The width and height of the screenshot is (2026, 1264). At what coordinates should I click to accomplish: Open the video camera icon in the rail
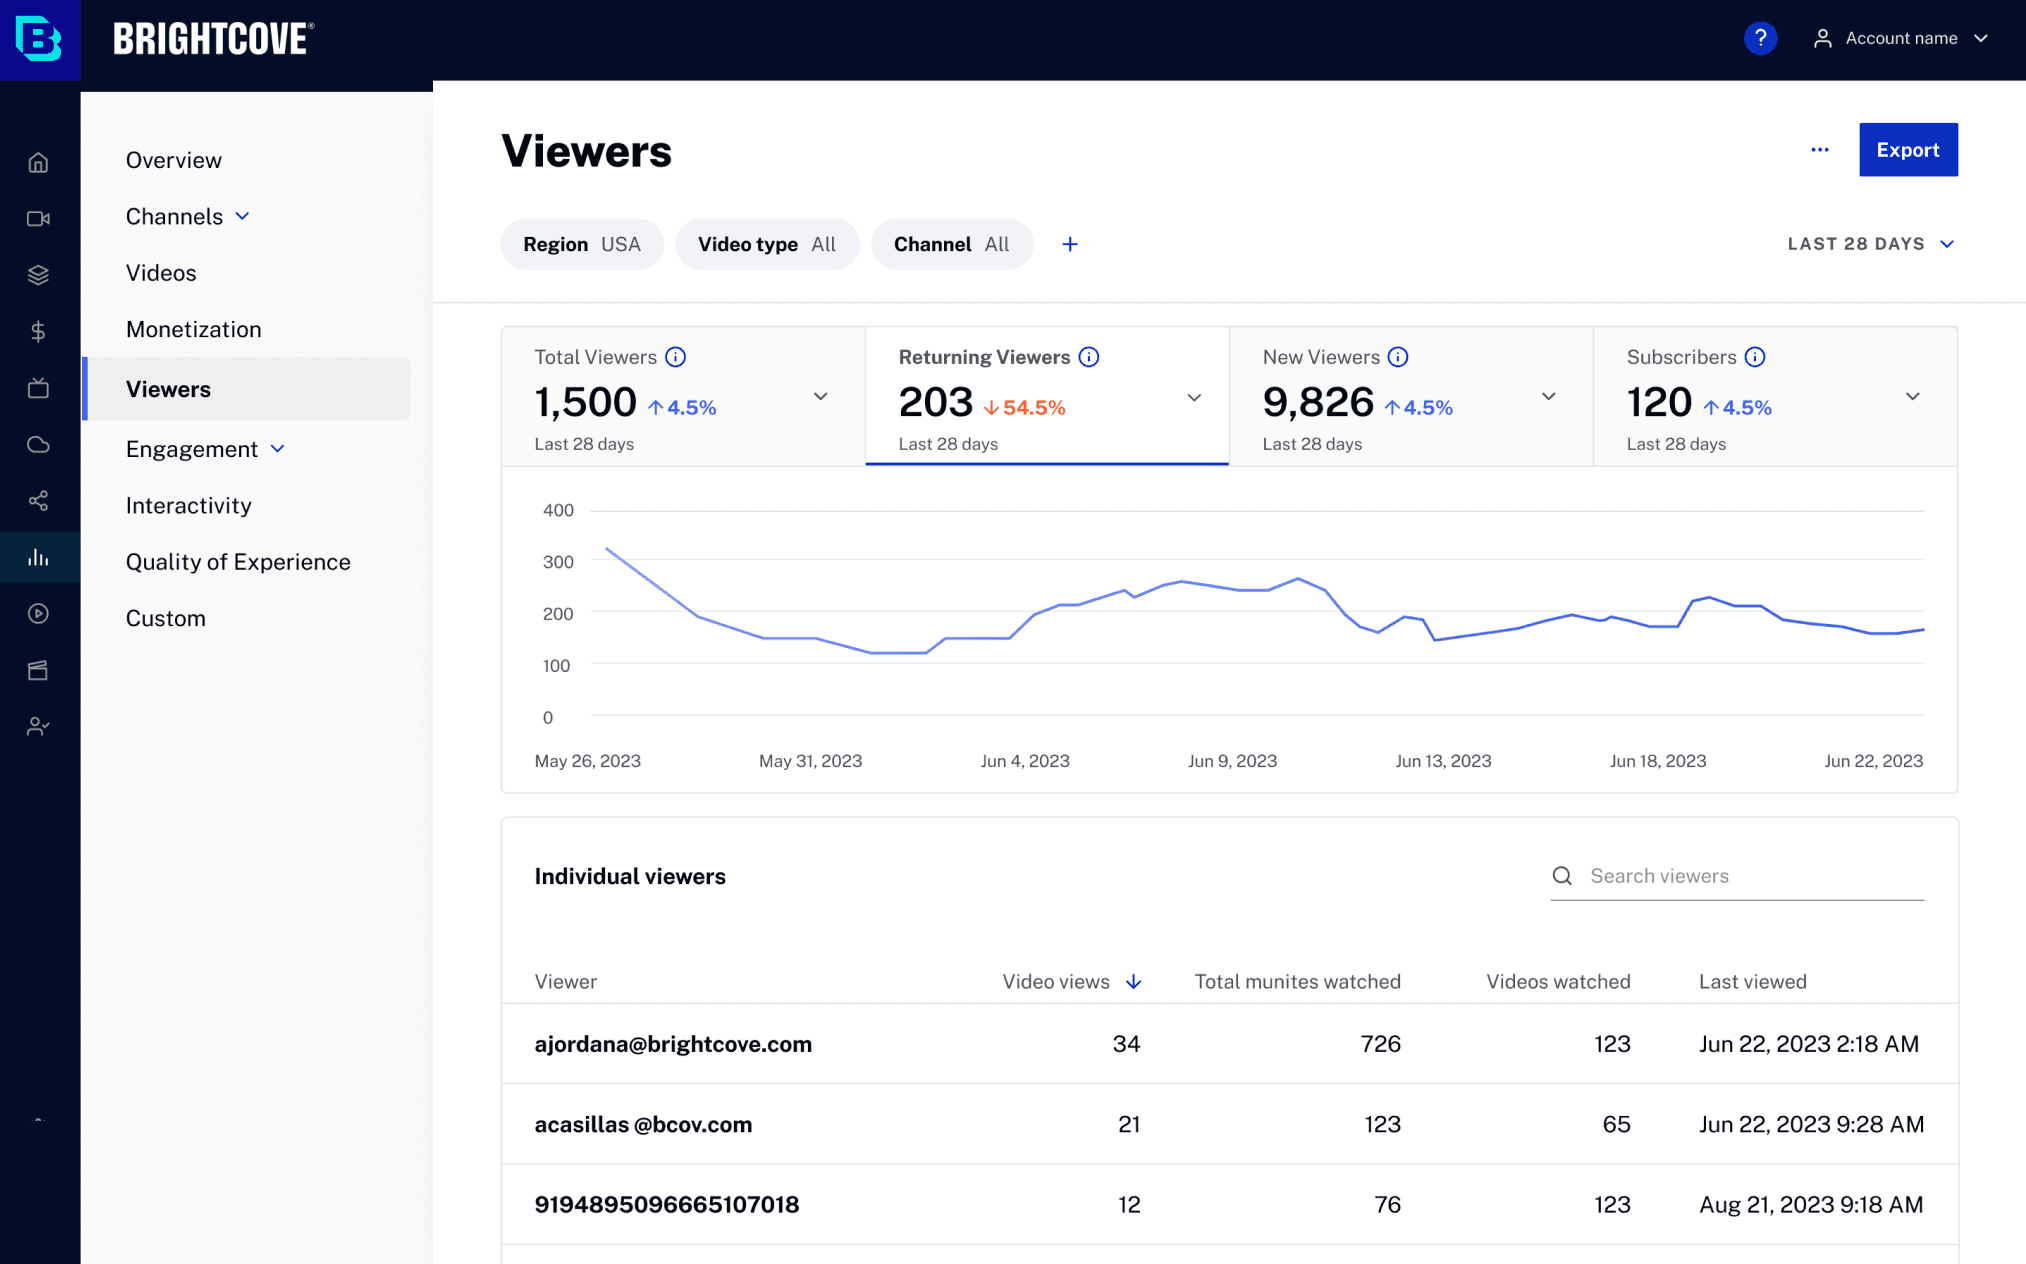(38, 218)
